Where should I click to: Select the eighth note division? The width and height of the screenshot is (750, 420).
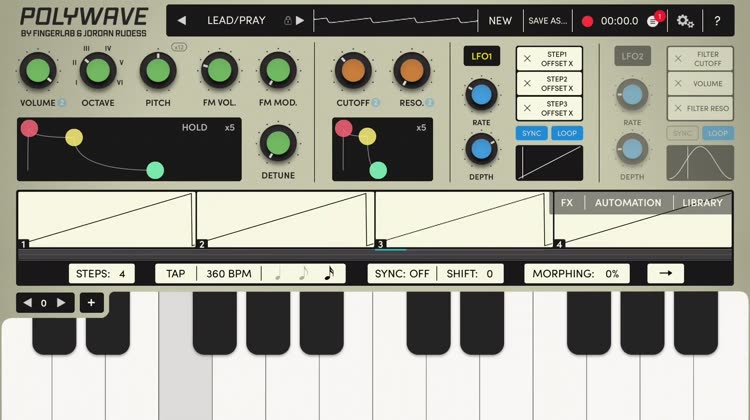pos(303,274)
